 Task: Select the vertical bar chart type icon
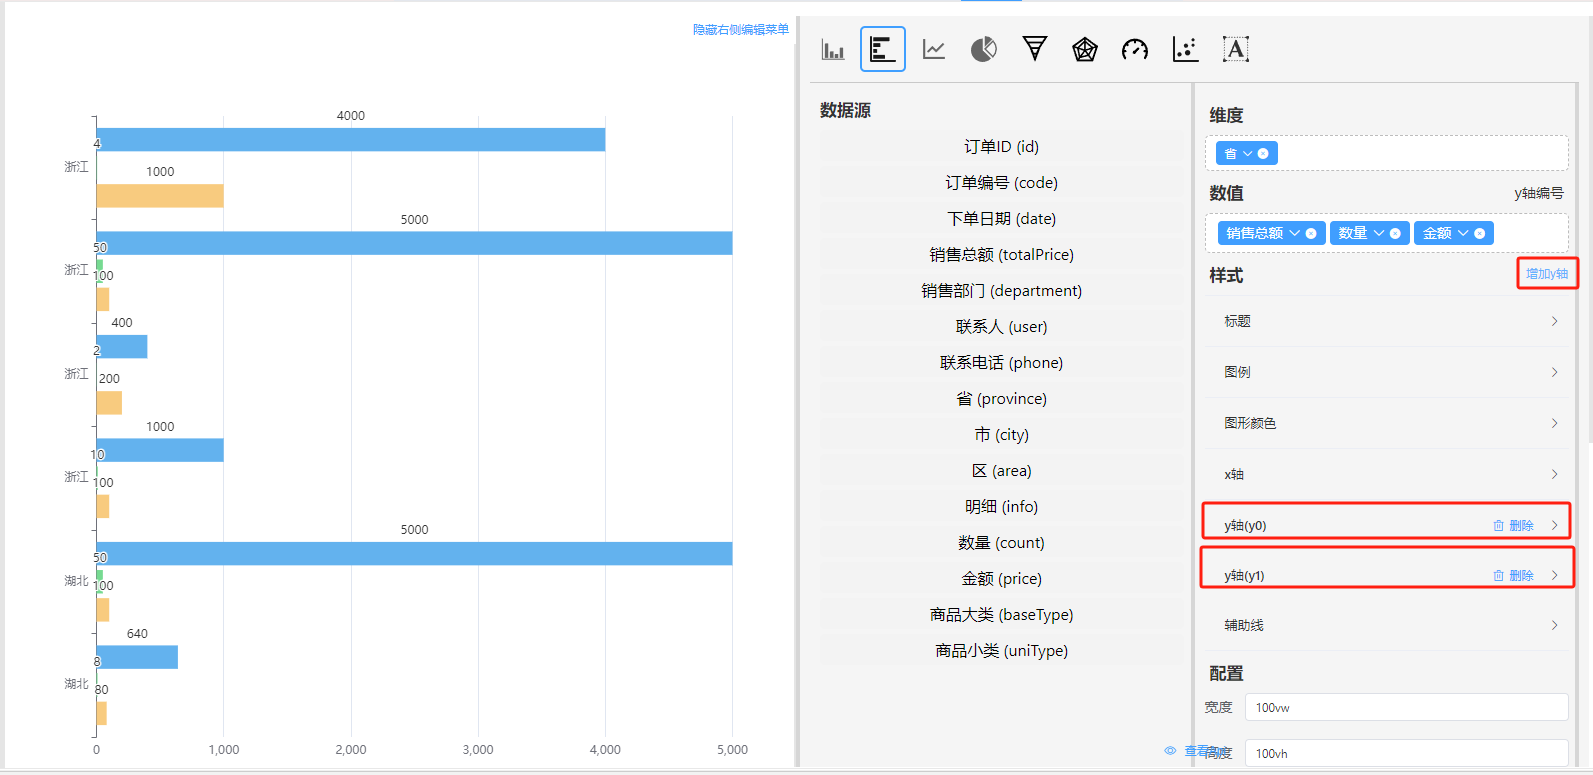[x=832, y=49]
